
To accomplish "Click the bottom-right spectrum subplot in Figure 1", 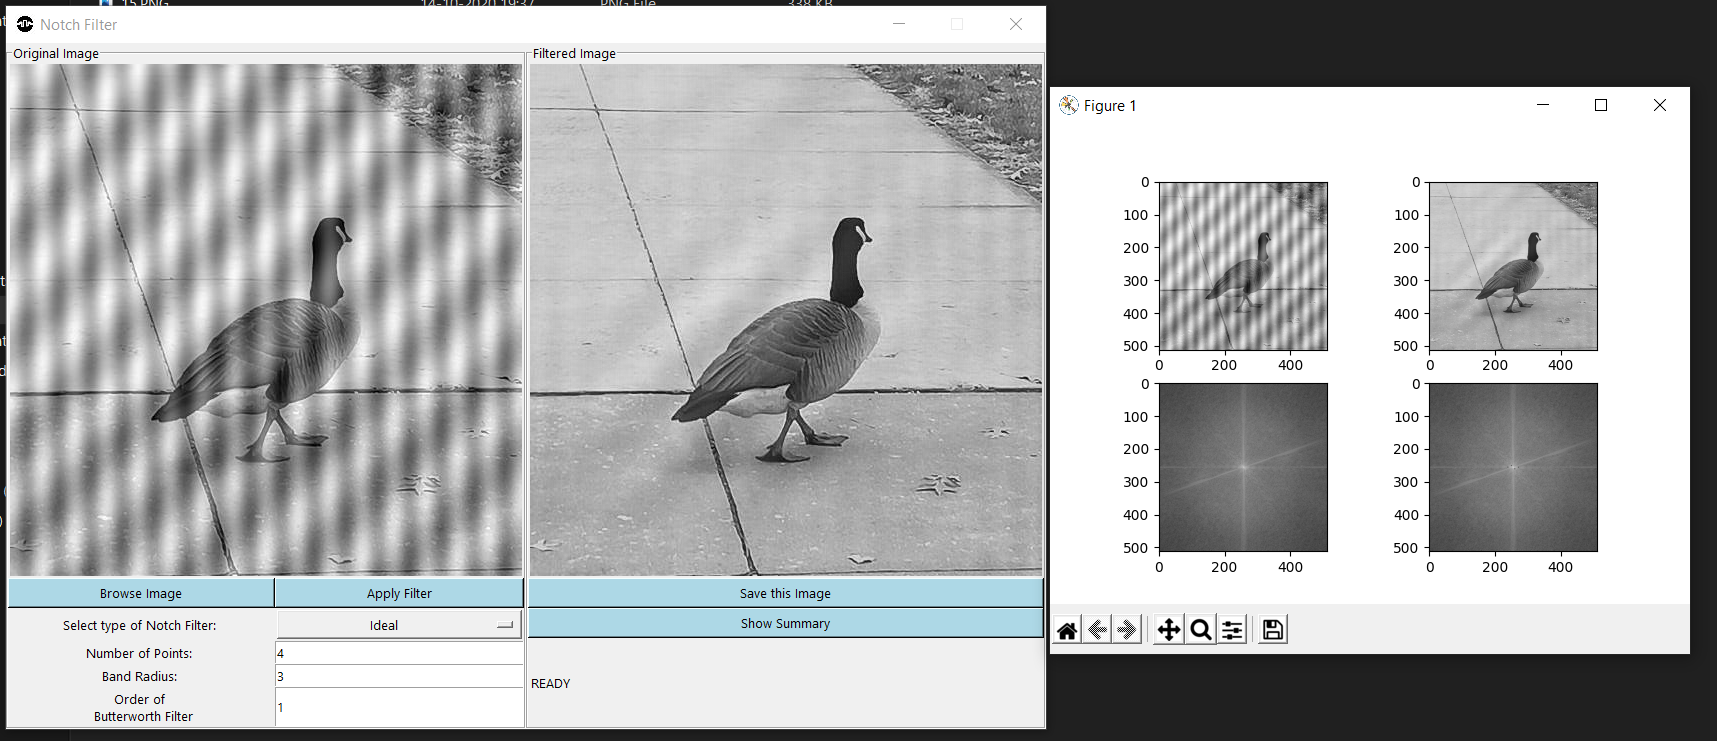I will point(1513,467).
